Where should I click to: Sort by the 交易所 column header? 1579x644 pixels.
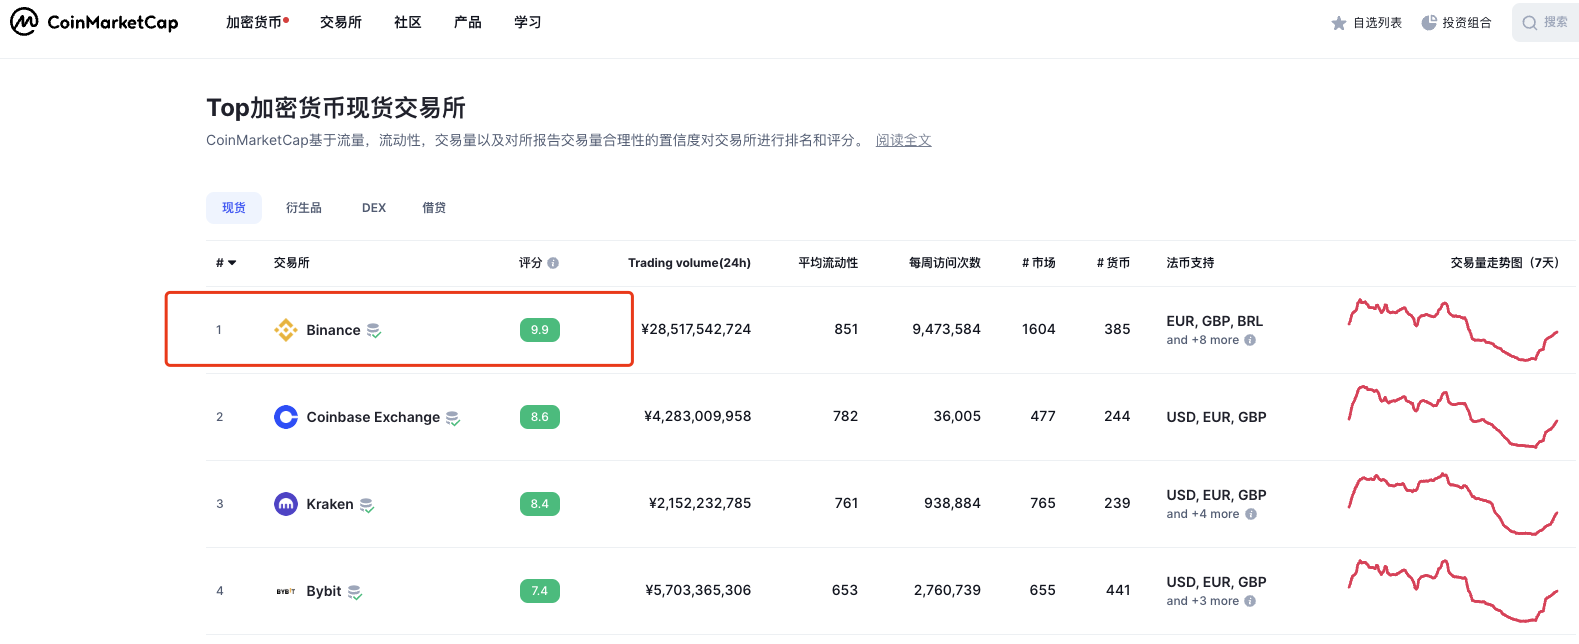292,263
